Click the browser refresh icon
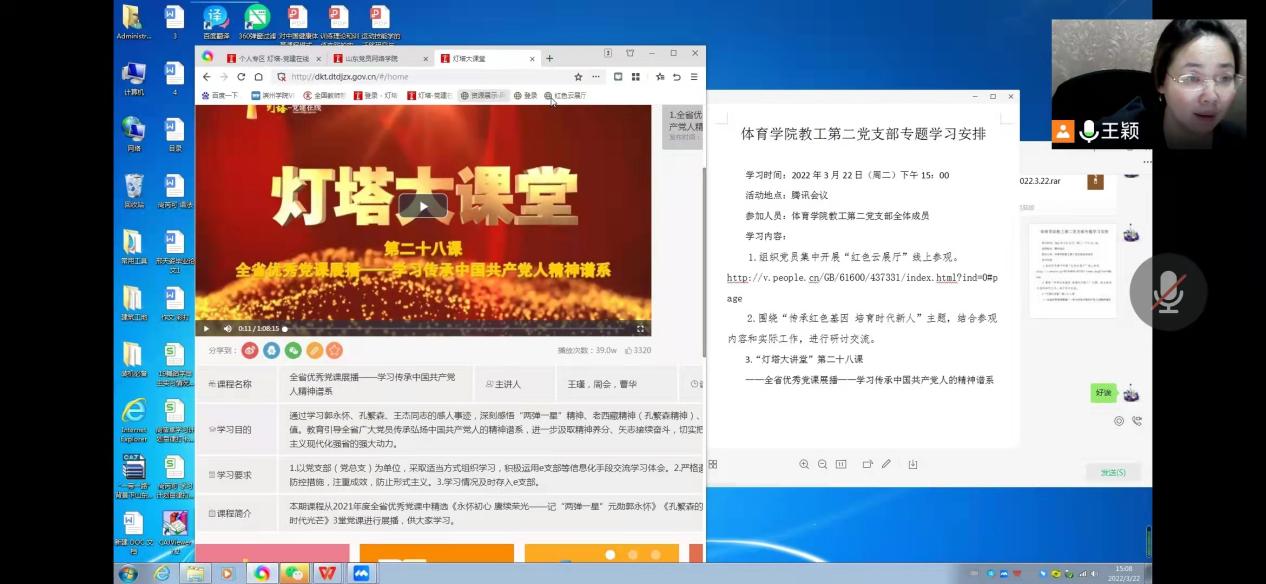Image resolution: width=1266 pixels, height=584 pixels. [240, 77]
